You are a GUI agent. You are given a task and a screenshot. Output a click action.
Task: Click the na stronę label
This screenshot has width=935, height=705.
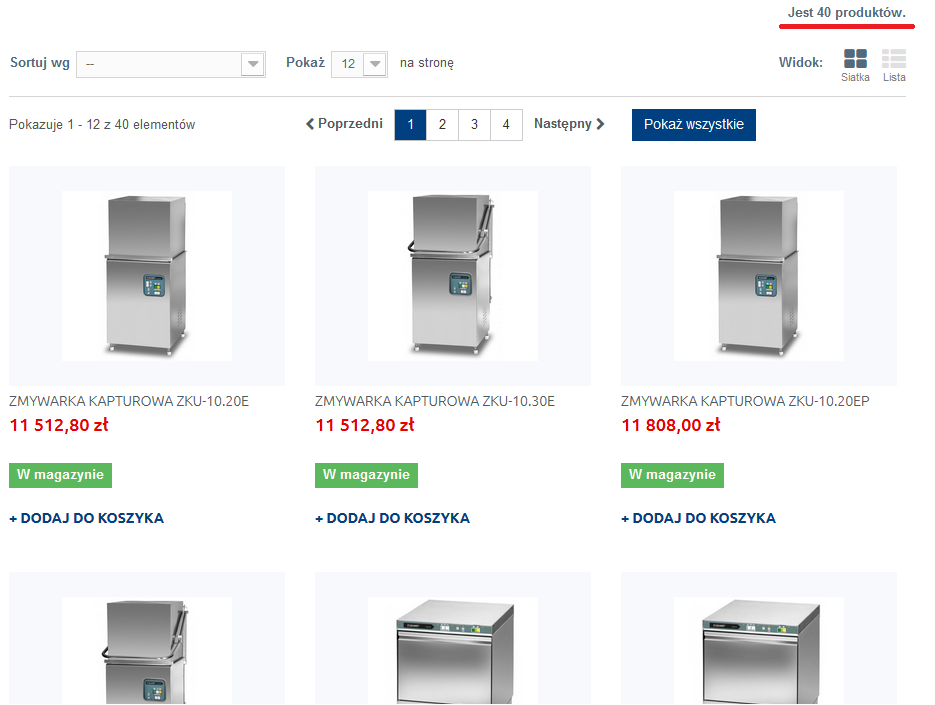[x=427, y=63]
